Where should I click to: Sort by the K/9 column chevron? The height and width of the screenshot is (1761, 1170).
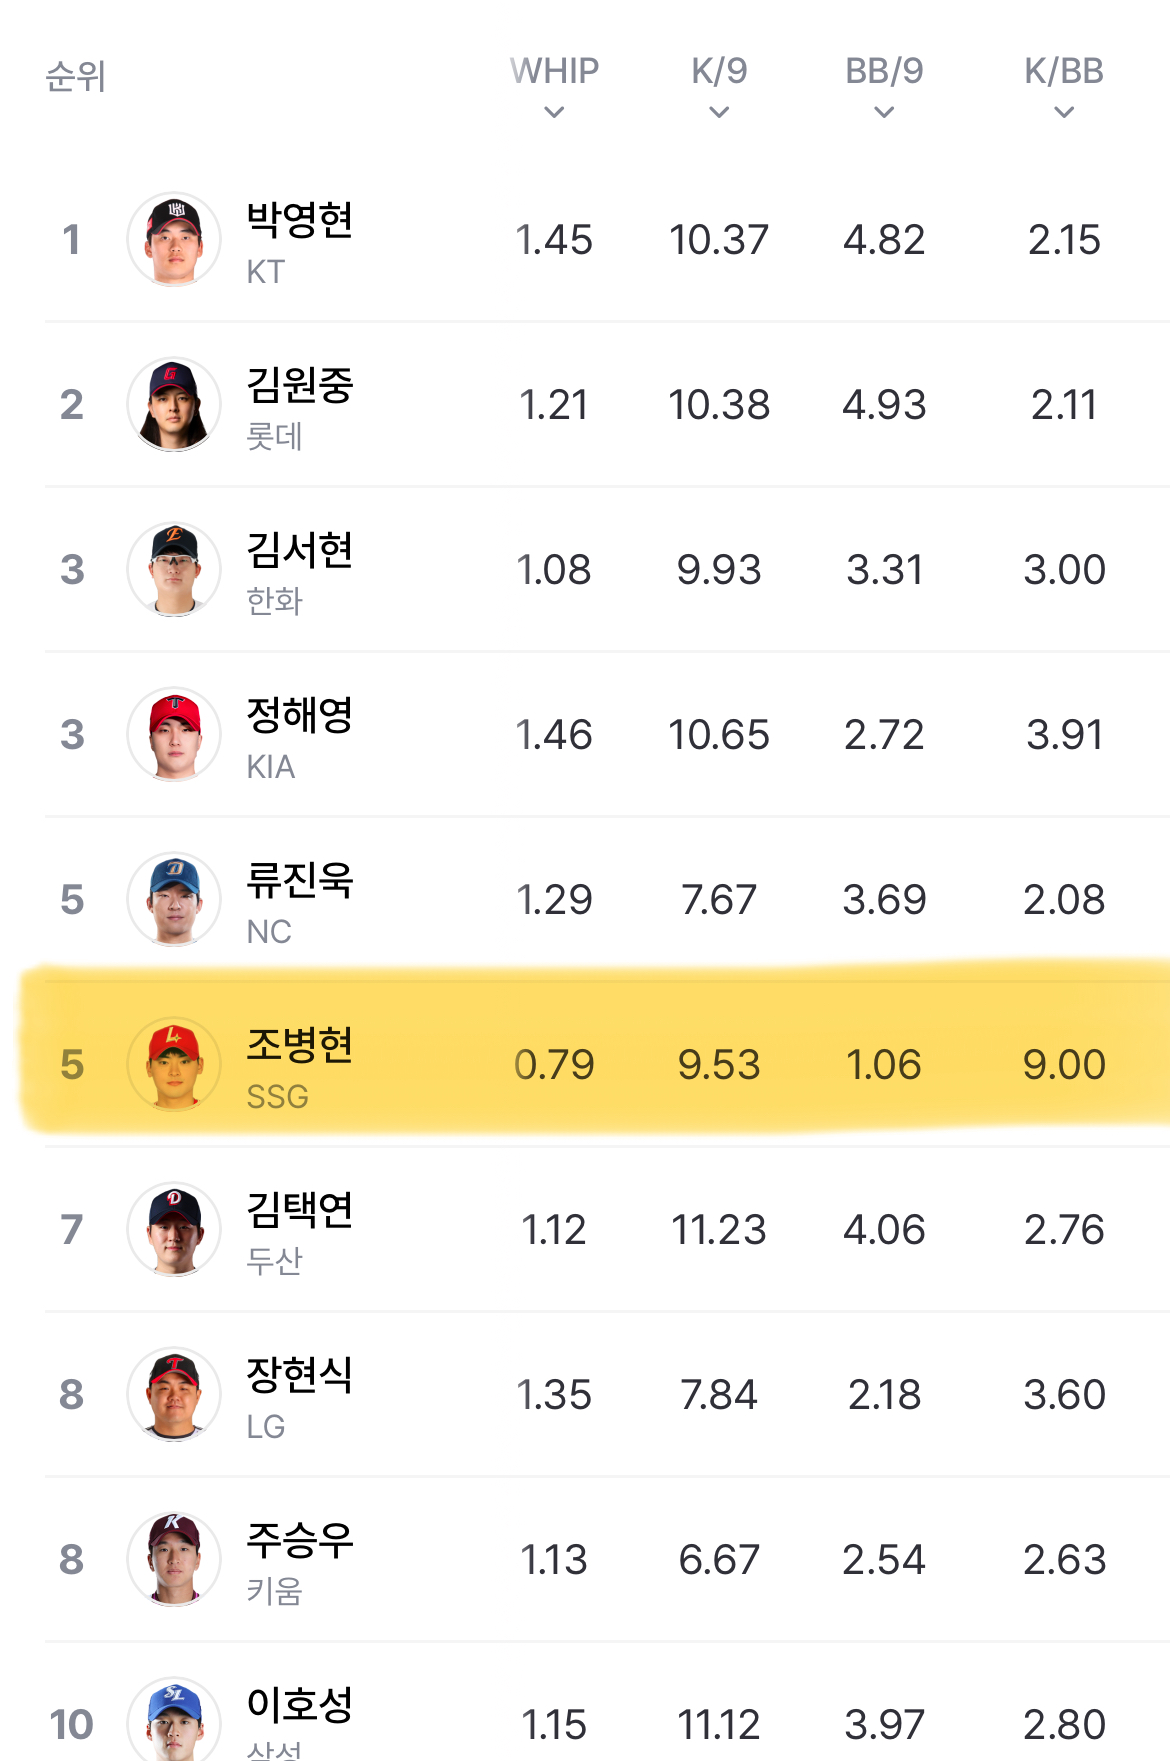point(719,112)
